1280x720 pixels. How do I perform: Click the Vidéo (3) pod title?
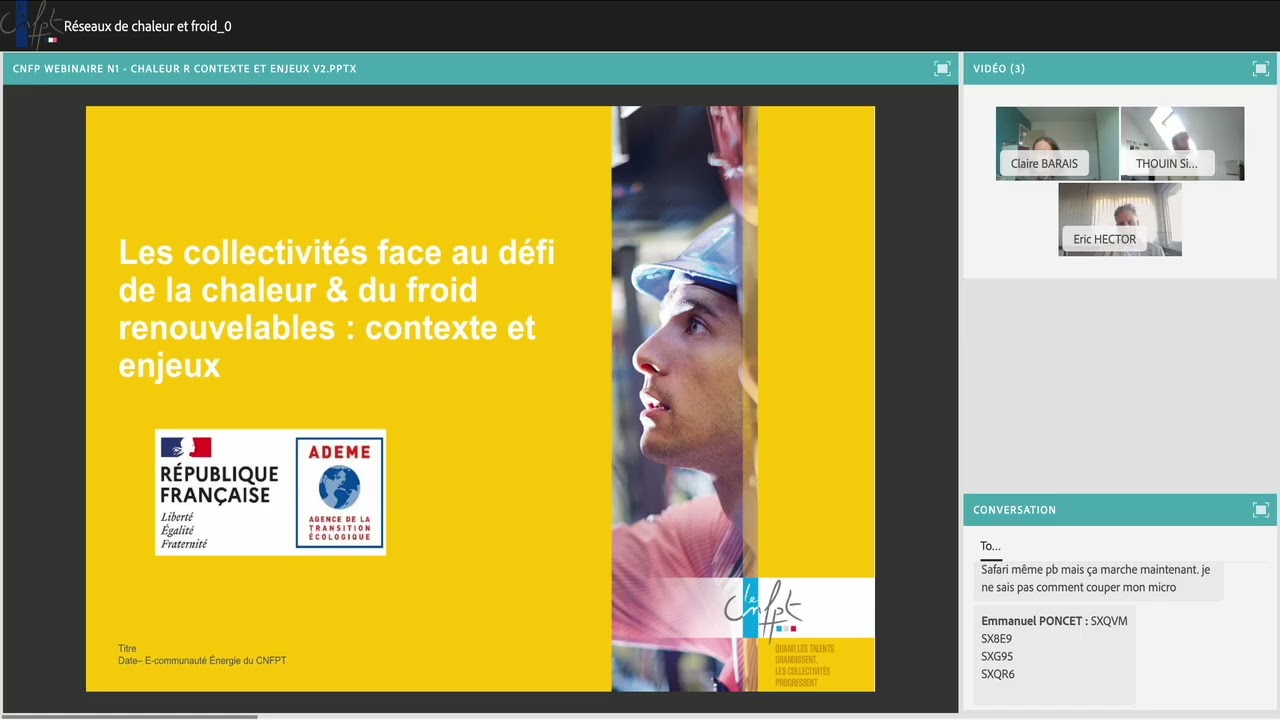[999, 69]
